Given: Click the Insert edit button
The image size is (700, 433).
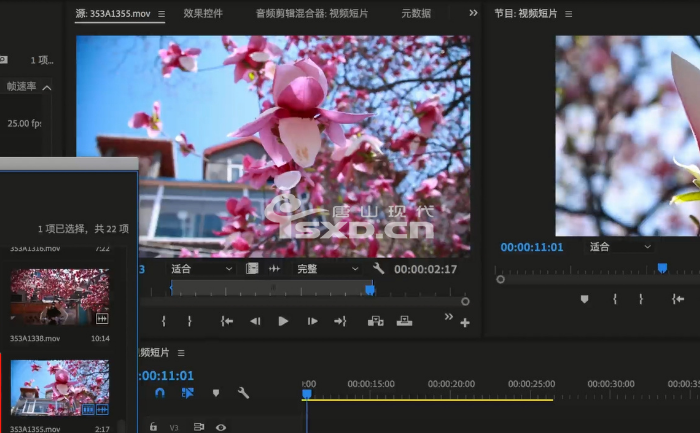Looking at the screenshot, I should tap(375, 321).
